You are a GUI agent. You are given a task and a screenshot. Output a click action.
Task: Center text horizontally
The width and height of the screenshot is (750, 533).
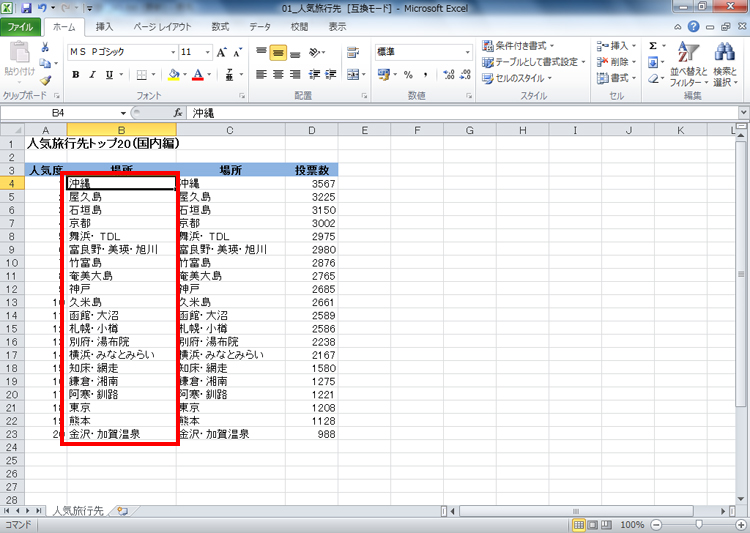tap(278, 75)
